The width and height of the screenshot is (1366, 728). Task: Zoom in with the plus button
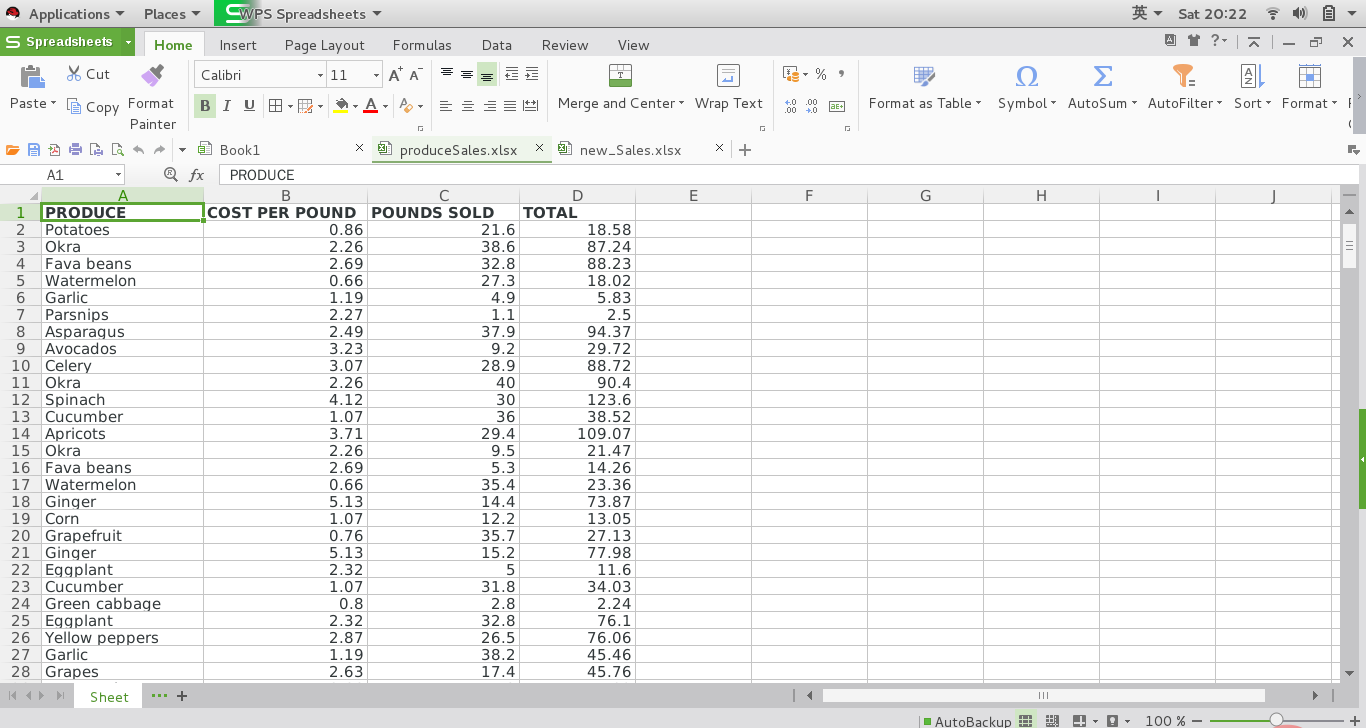[x=1355, y=721]
